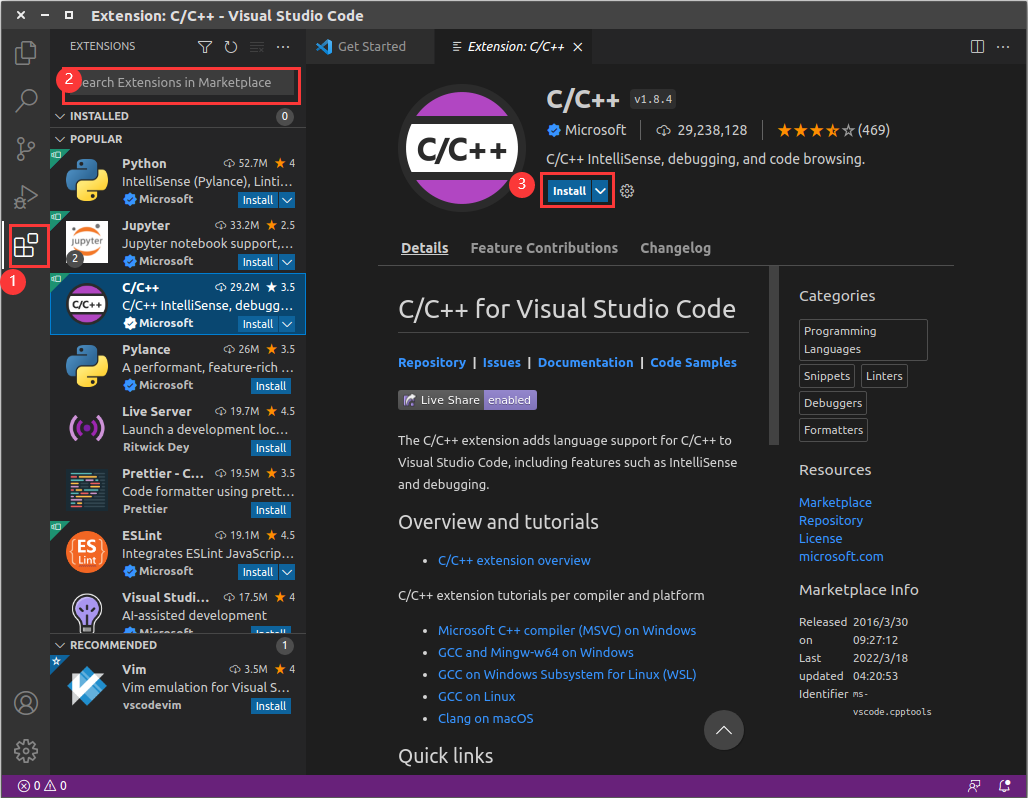Click the Microsoft publisher name
The width and height of the screenshot is (1028, 798).
pyautogui.click(x=595, y=130)
